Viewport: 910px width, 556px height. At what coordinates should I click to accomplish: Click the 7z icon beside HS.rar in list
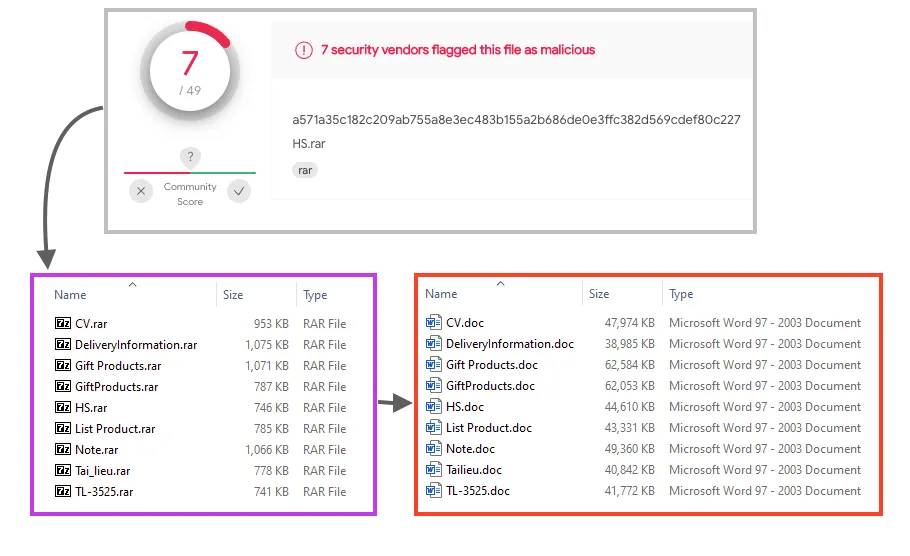coord(63,407)
